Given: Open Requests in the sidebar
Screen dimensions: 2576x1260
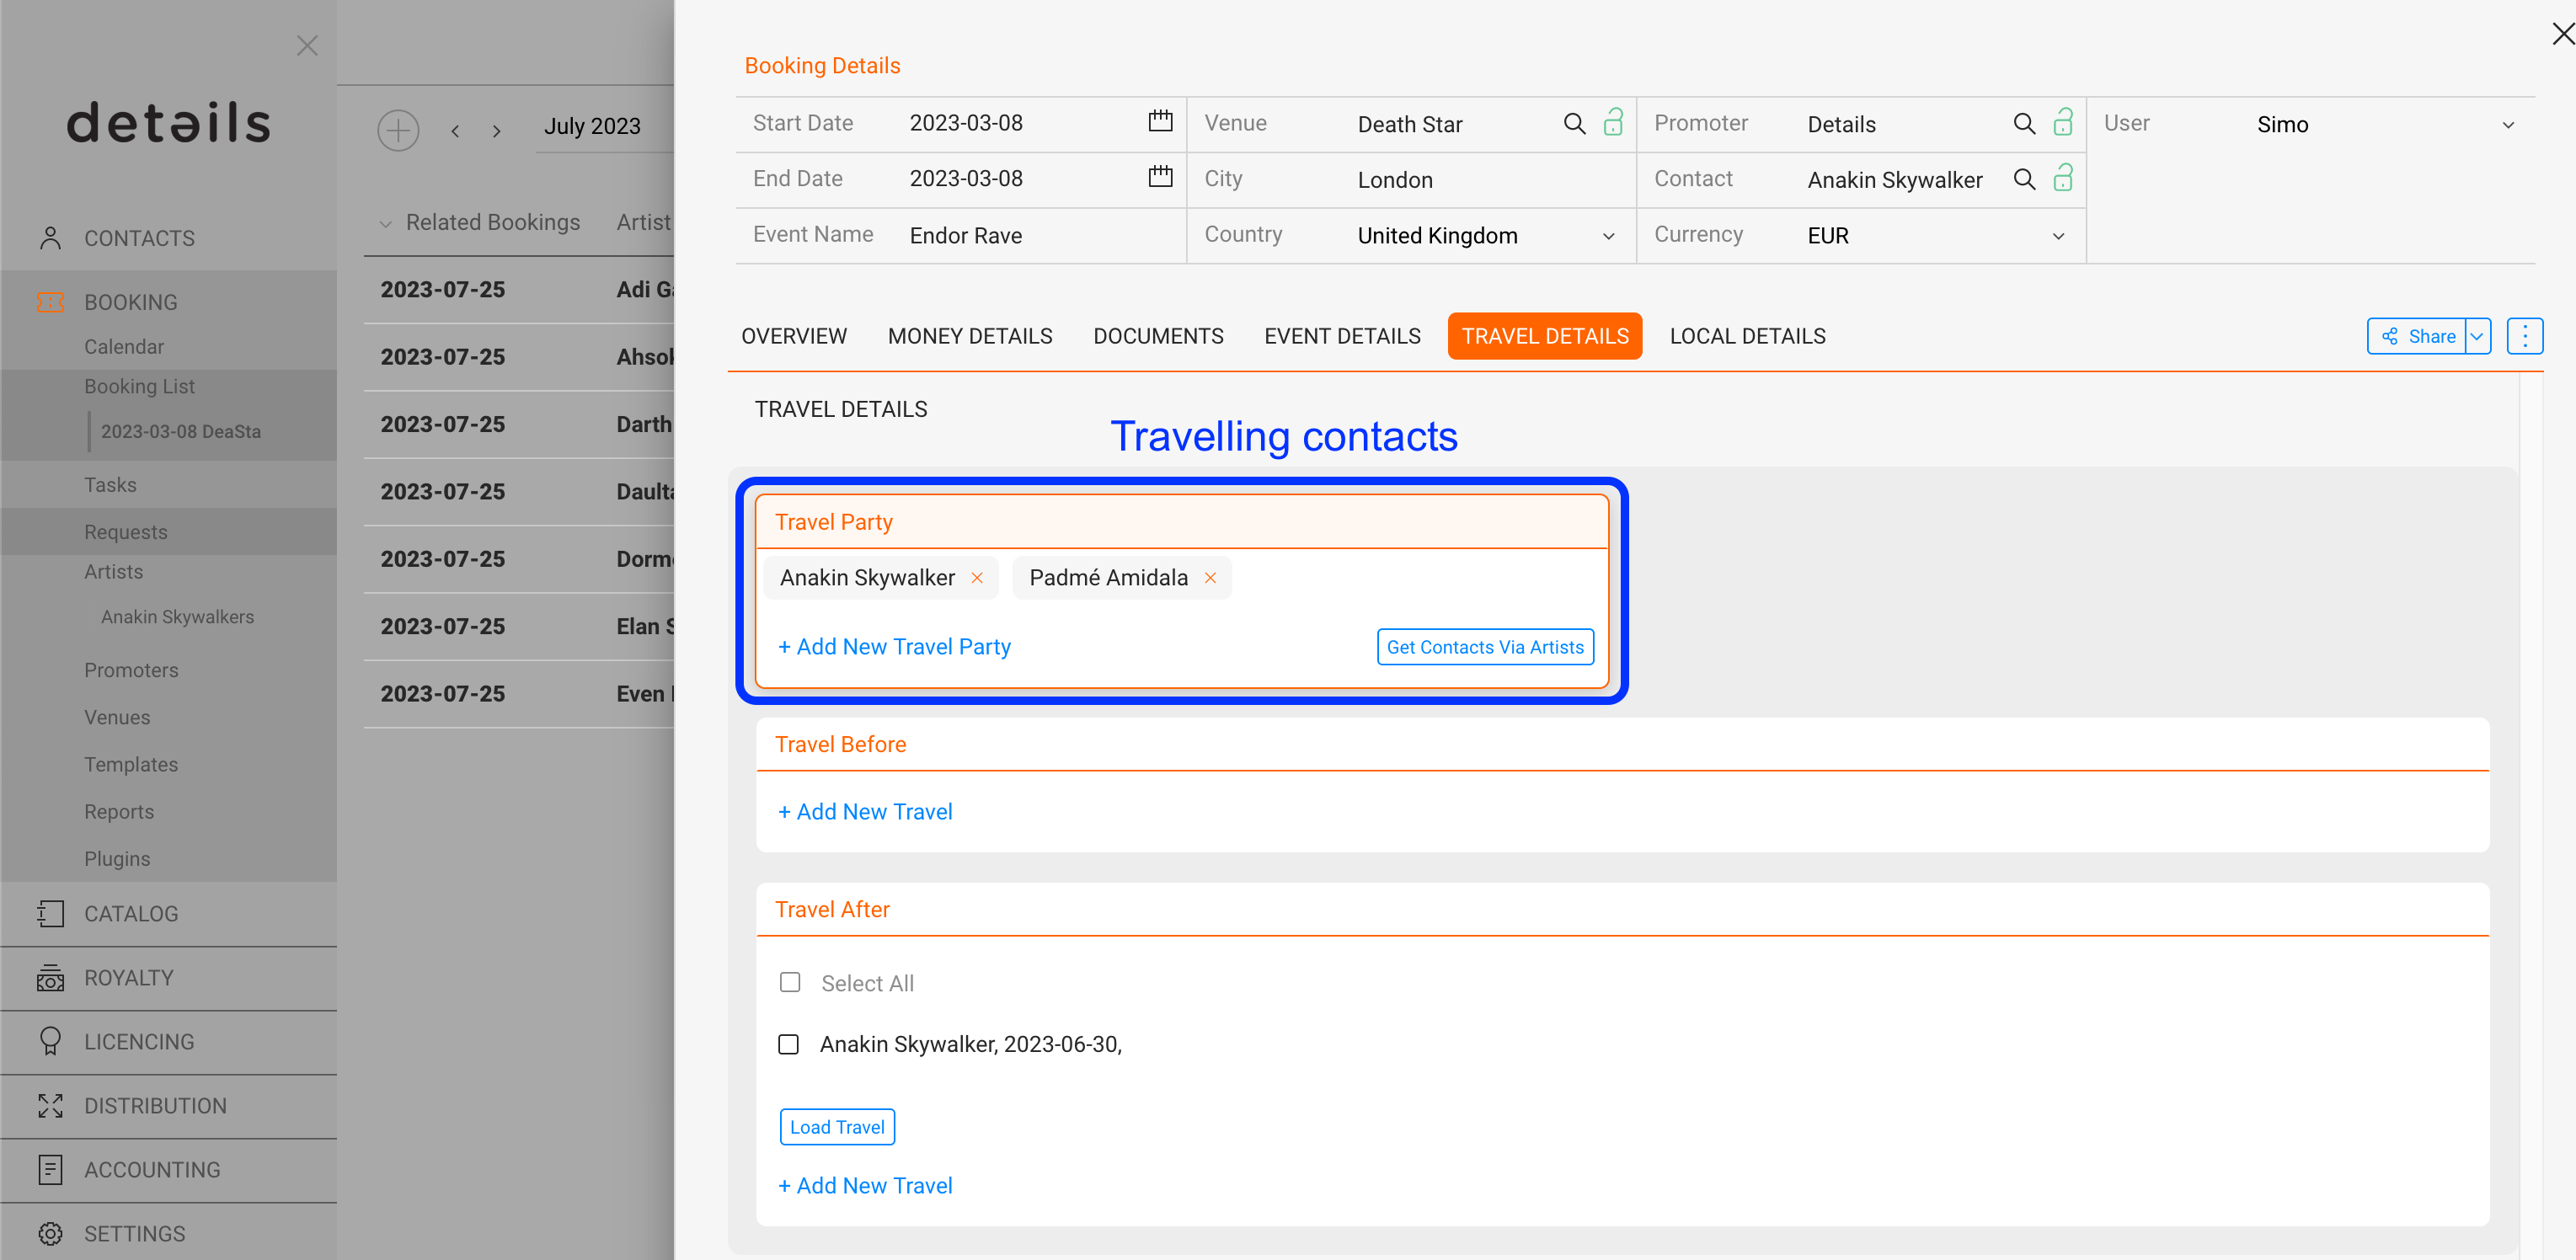Looking at the screenshot, I should [x=126, y=532].
